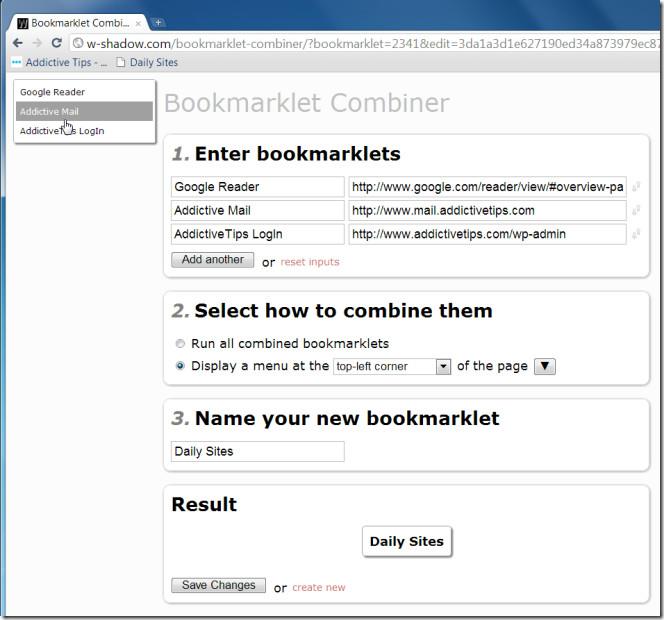Select Display a menu radio button

point(180,366)
